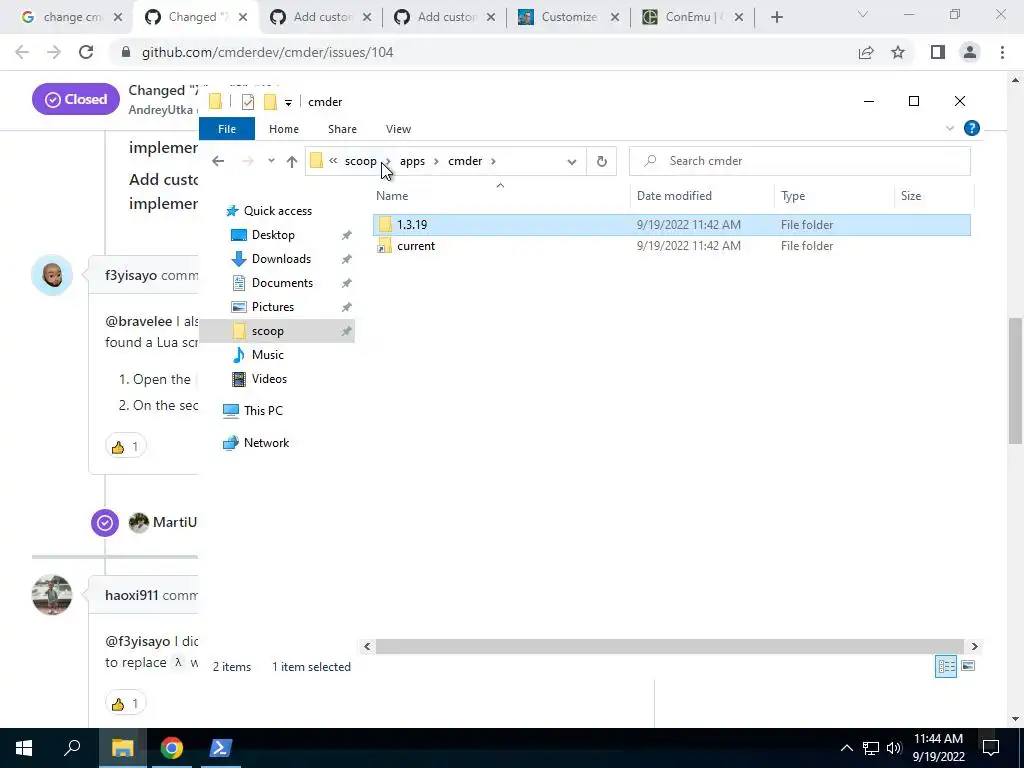
Task: Bookmark this GitHub page with star
Action: coord(898,52)
